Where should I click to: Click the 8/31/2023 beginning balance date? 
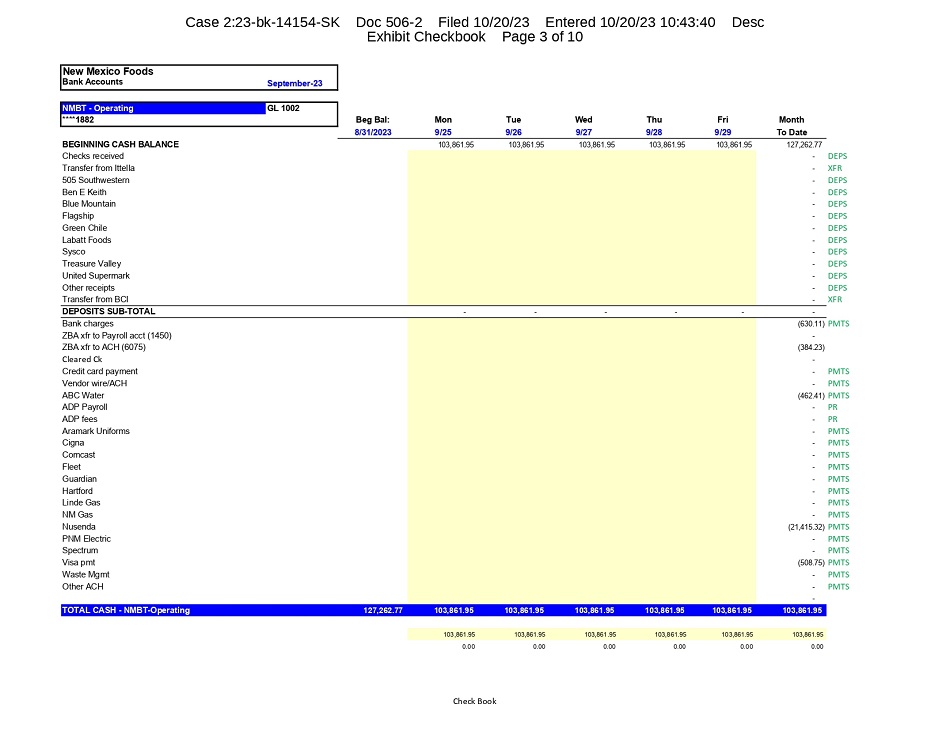(x=373, y=132)
